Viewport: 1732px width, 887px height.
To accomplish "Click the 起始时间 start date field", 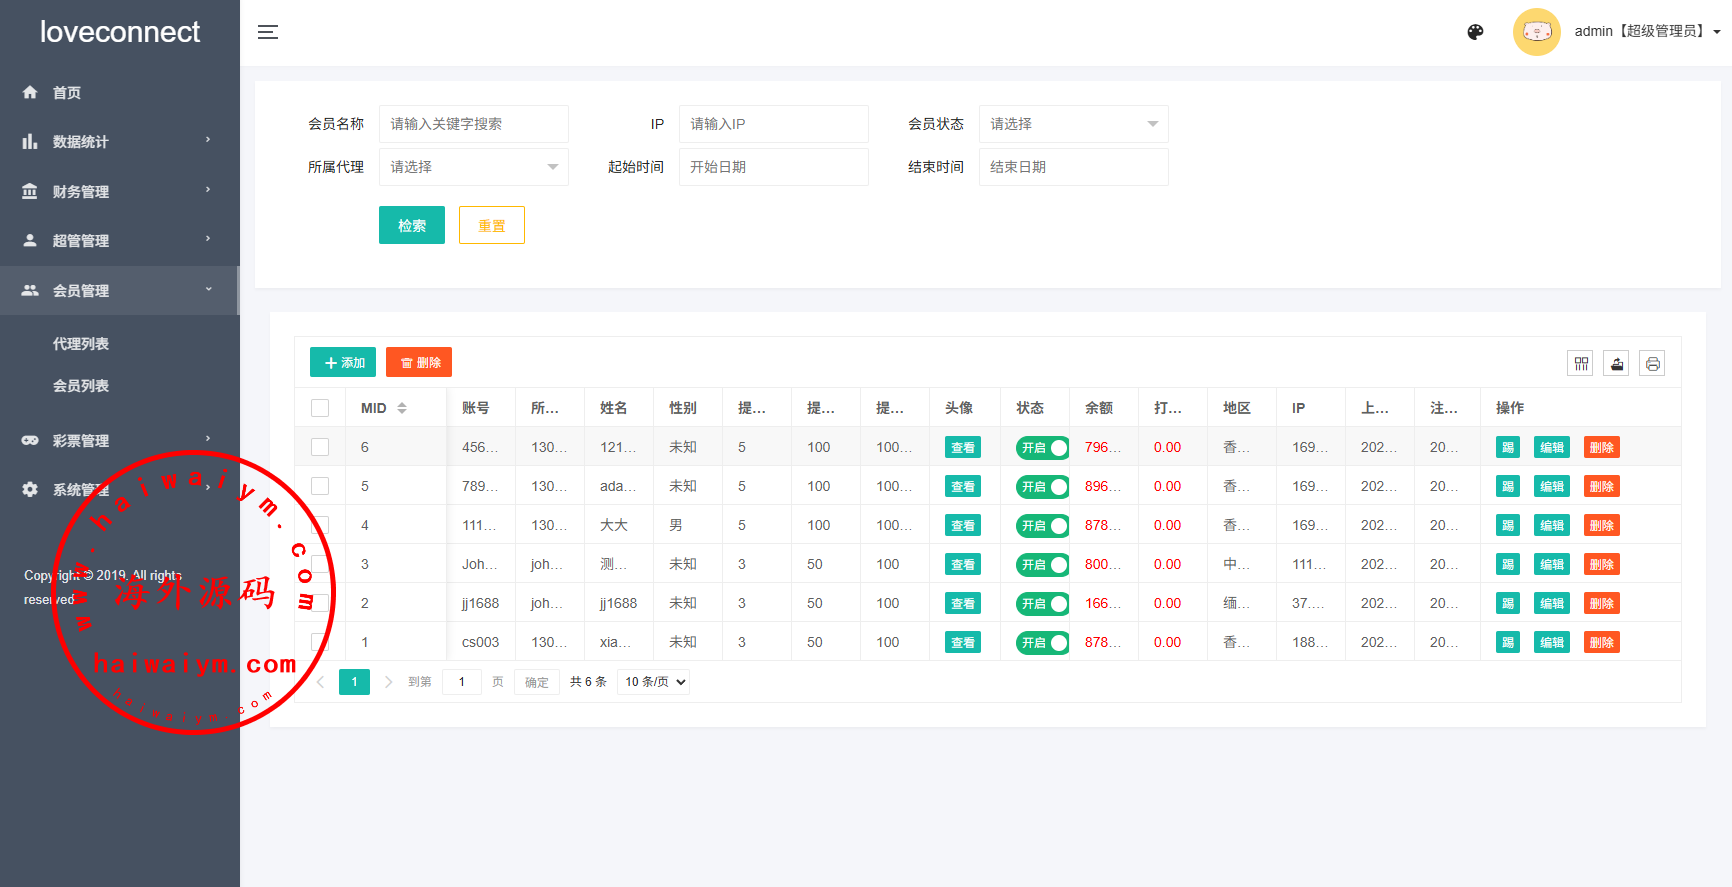I will coord(773,167).
